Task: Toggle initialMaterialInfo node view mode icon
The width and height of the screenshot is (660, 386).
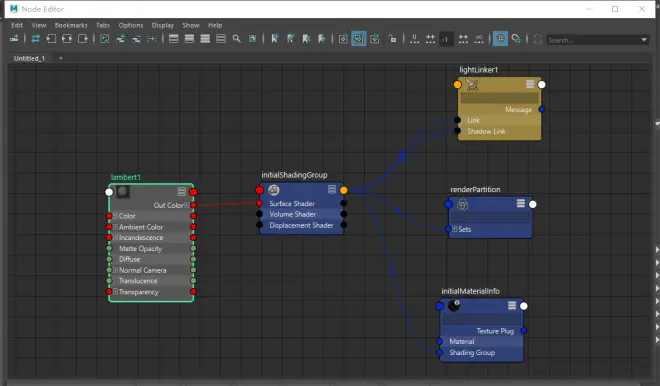Action: 512,306
